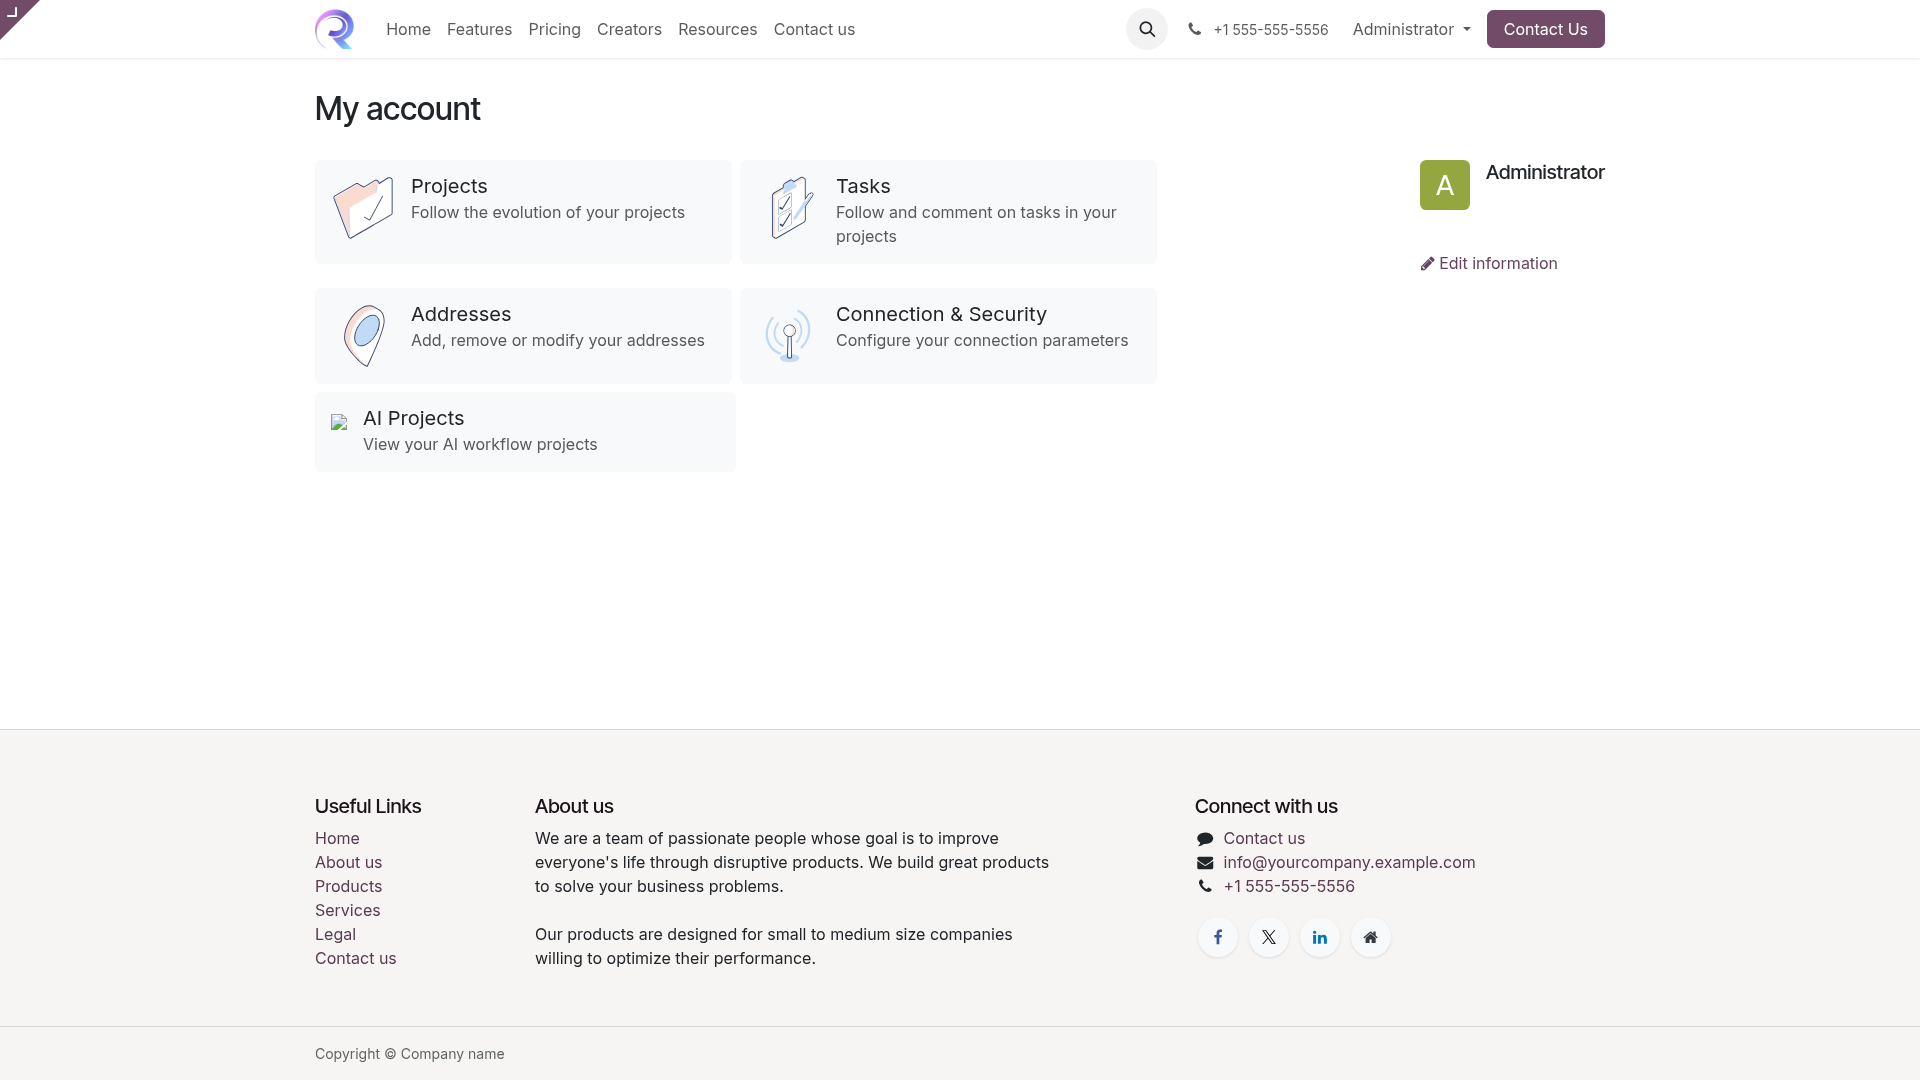The height and width of the screenshot is (1080, 1920).
Task: Click the home icon in social buttons
Action: 1371,937
